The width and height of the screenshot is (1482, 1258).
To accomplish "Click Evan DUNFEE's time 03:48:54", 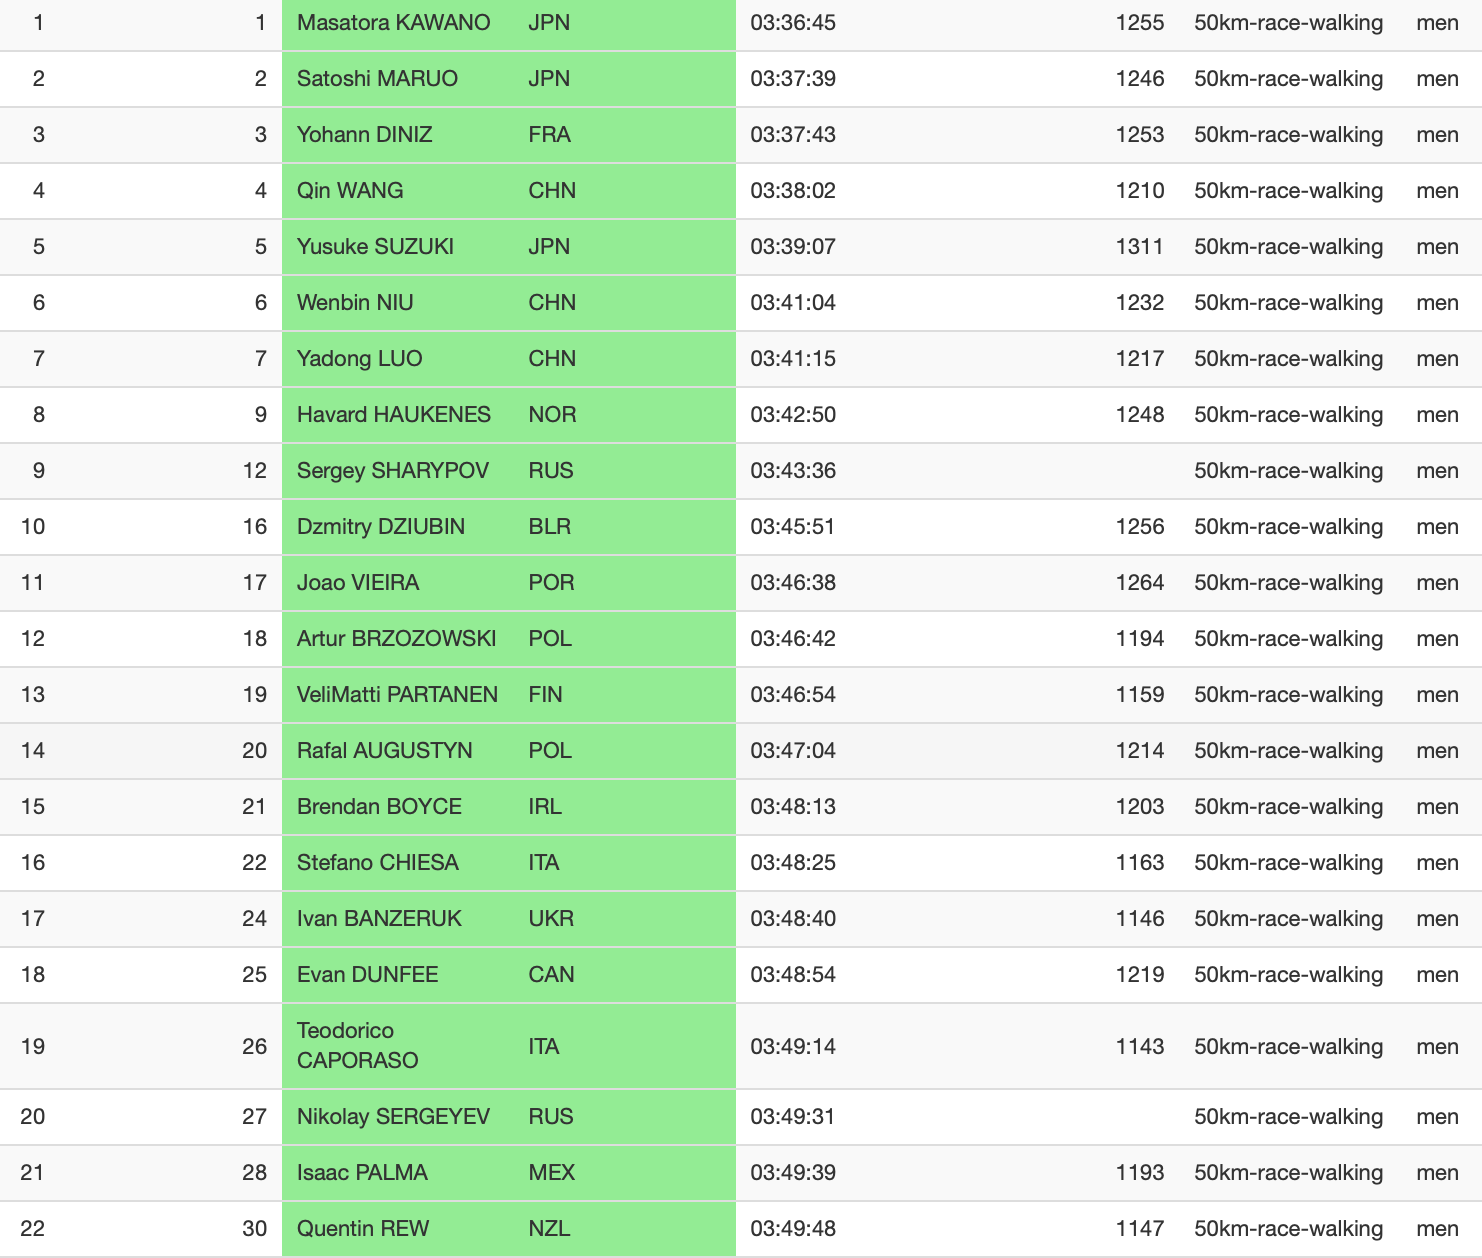I will 793,975.
